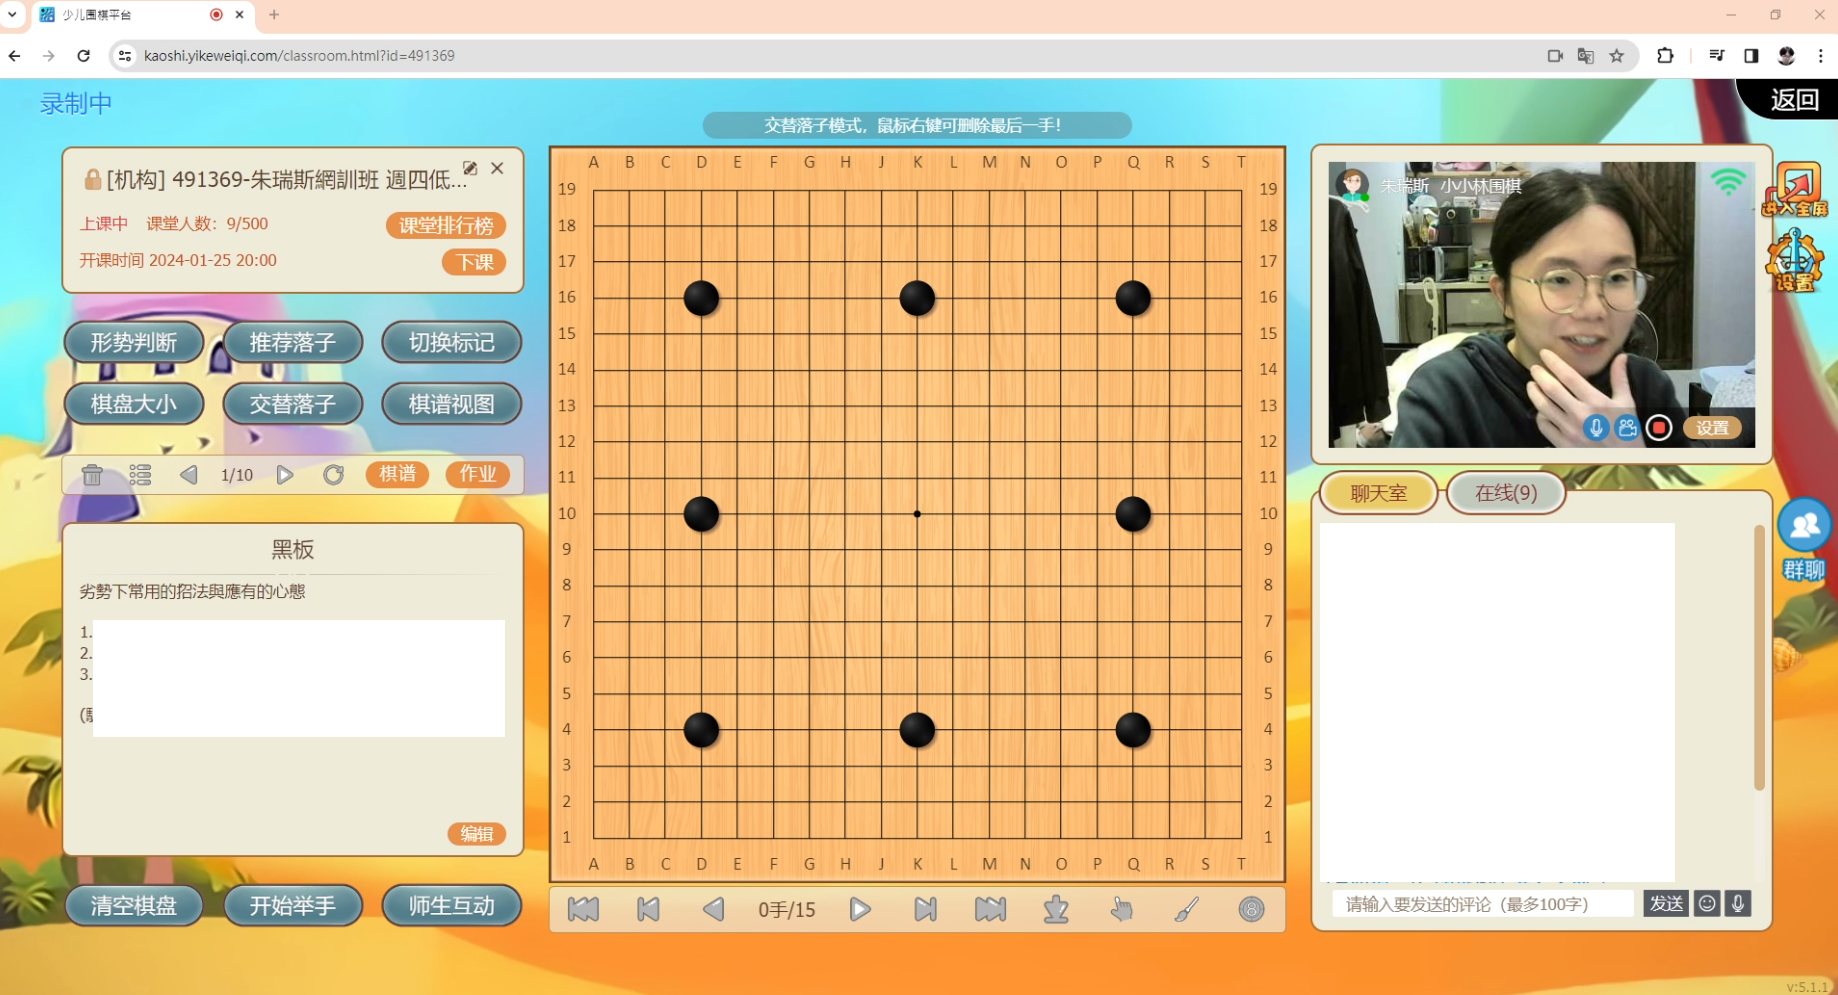Click the black stone at D16
The image size is (1838, 995).
(701, 298)
